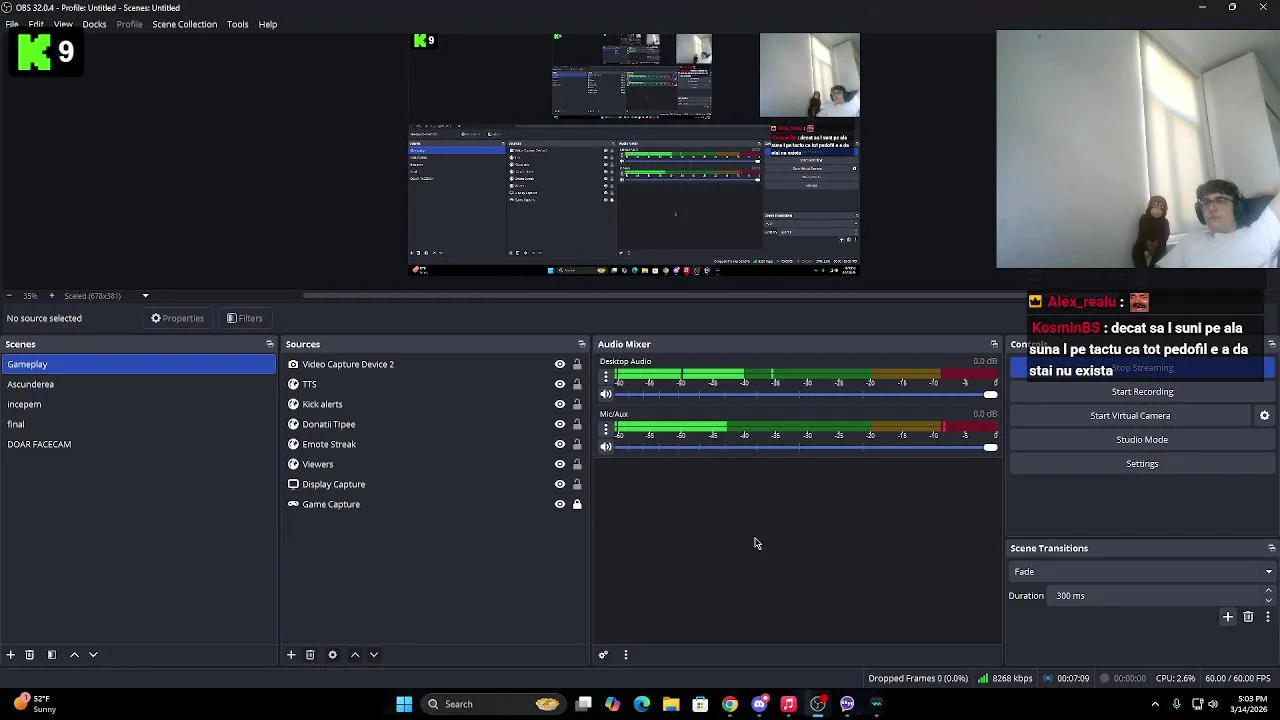Open preview scaling dropdown arrow
Screen dimensions: 1280x720
(145, 296)
